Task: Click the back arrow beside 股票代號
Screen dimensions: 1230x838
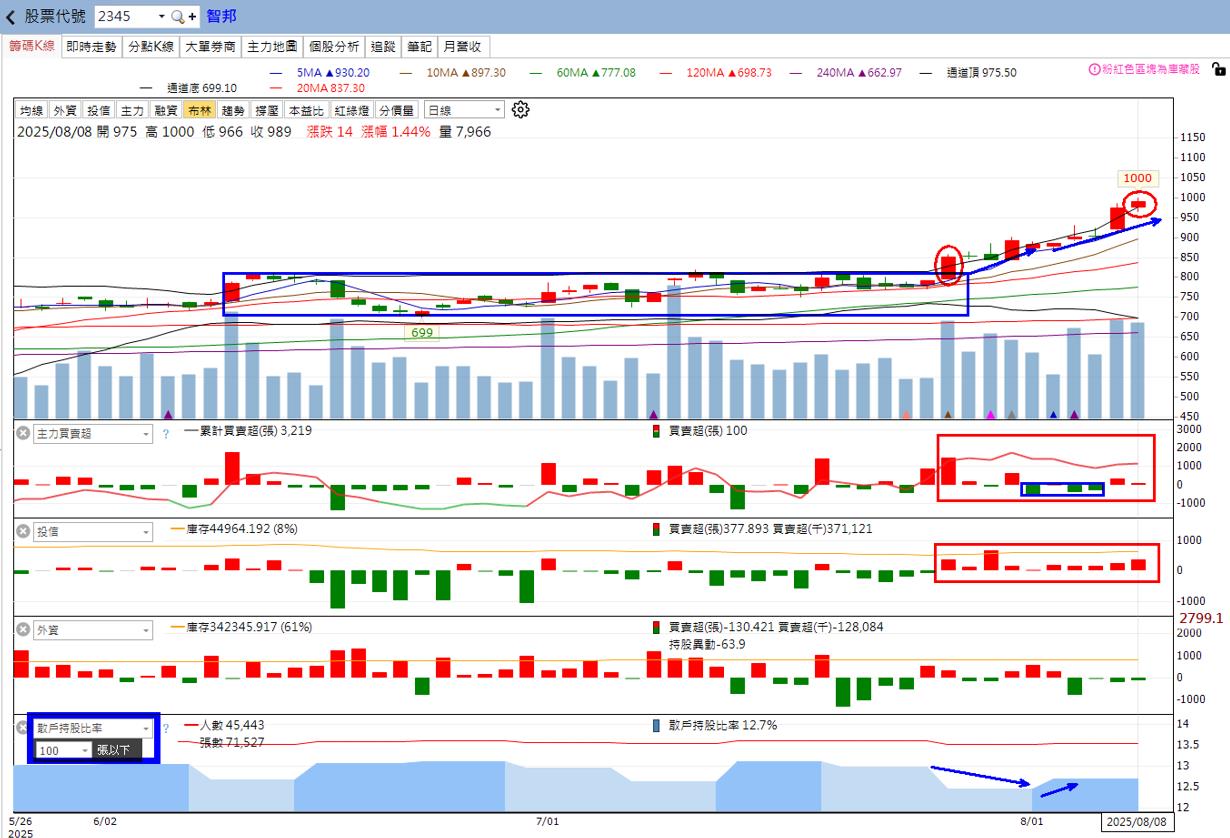Action: pyautogui.click(x=11, y=17)
